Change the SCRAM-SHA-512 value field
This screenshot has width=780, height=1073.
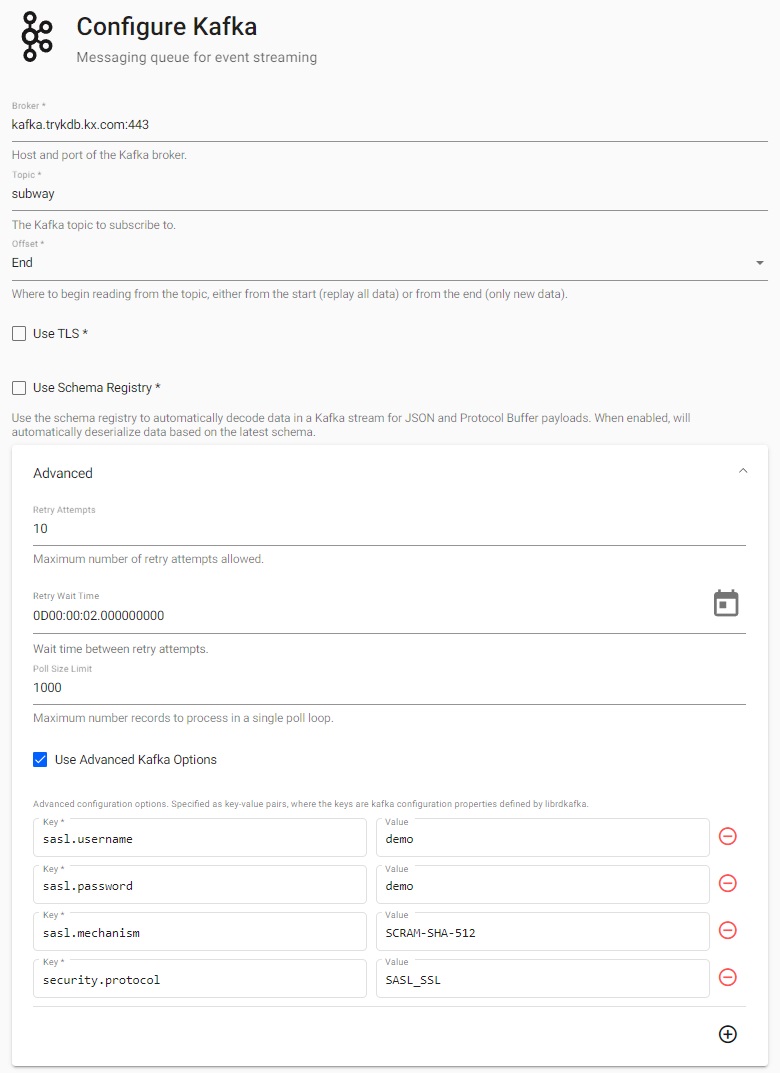[x=543, y=931]
